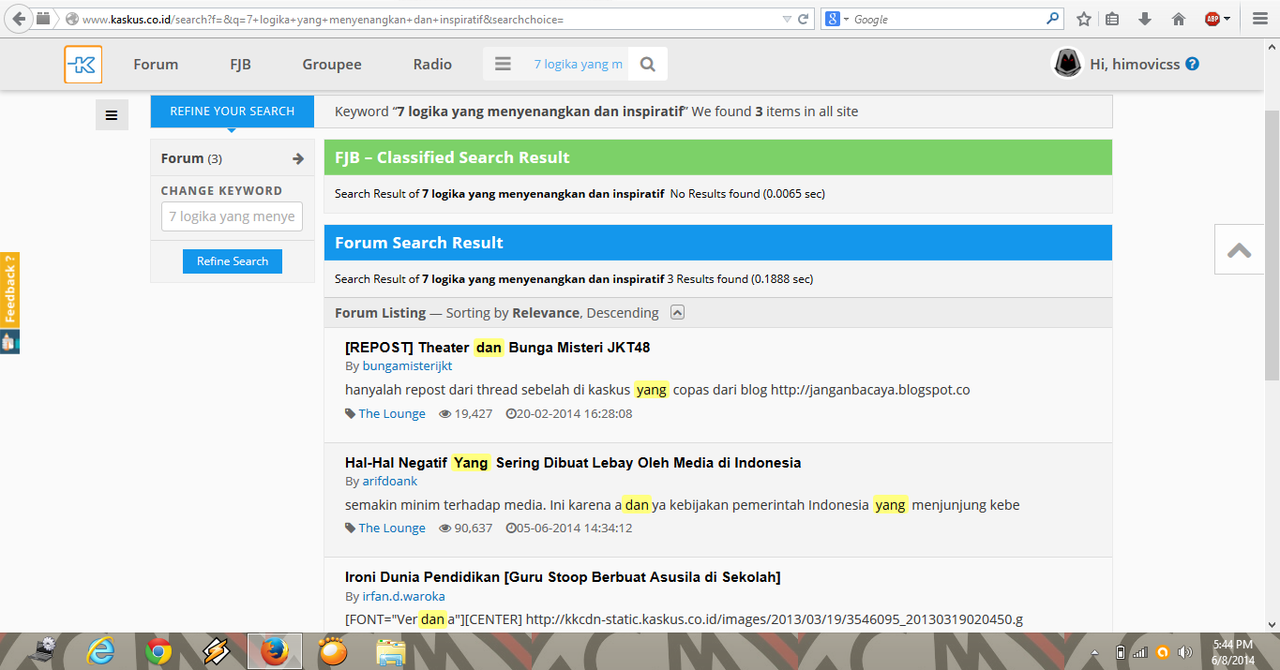Open the Firefox bookmark star icon

(1084, 19)
